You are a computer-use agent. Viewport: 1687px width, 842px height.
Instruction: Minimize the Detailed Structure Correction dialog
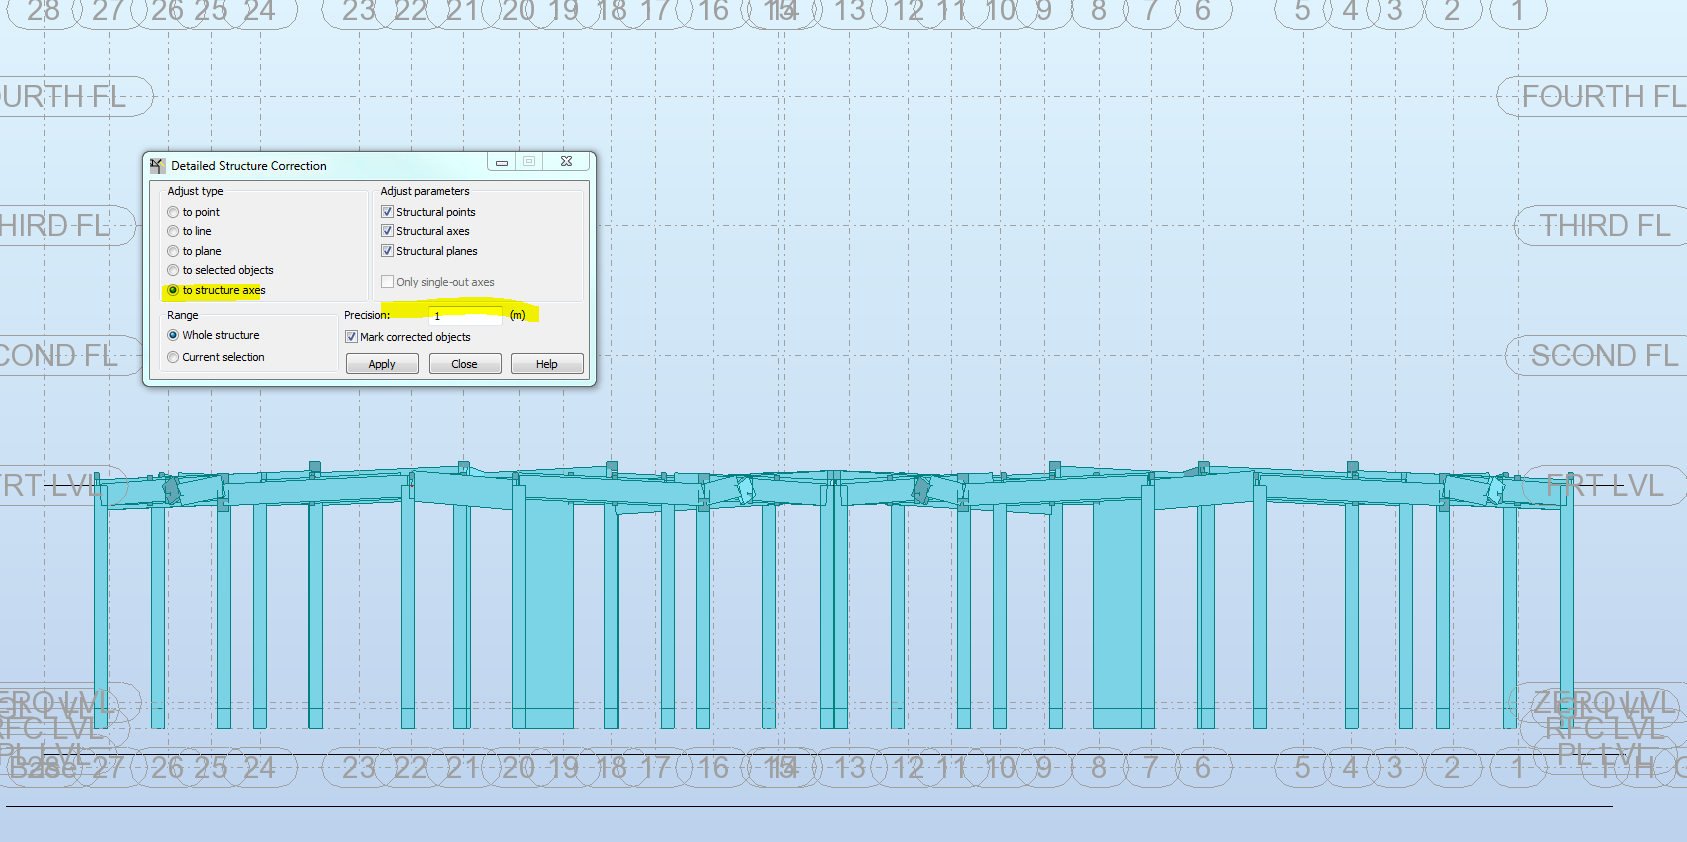(502, 162)
